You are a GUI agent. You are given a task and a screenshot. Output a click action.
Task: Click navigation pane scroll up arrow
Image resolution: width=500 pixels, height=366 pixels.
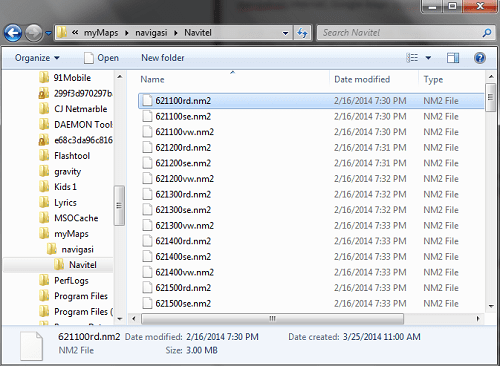[x=120, y=77]
